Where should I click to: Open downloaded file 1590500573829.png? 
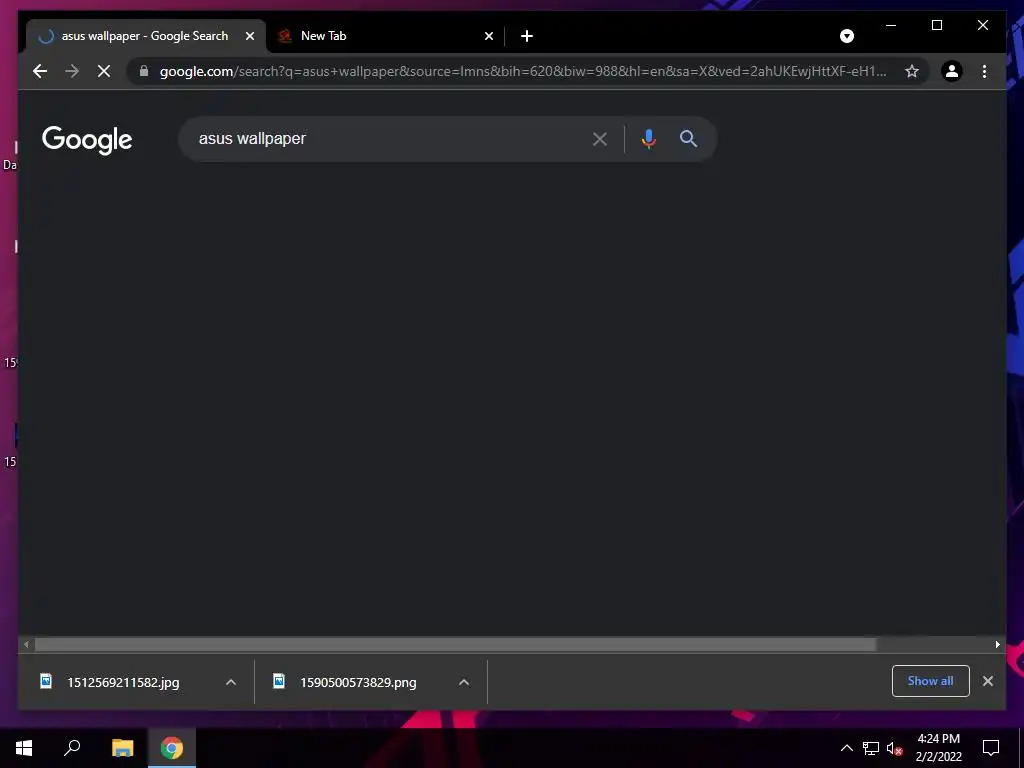[x=358, y=682]
